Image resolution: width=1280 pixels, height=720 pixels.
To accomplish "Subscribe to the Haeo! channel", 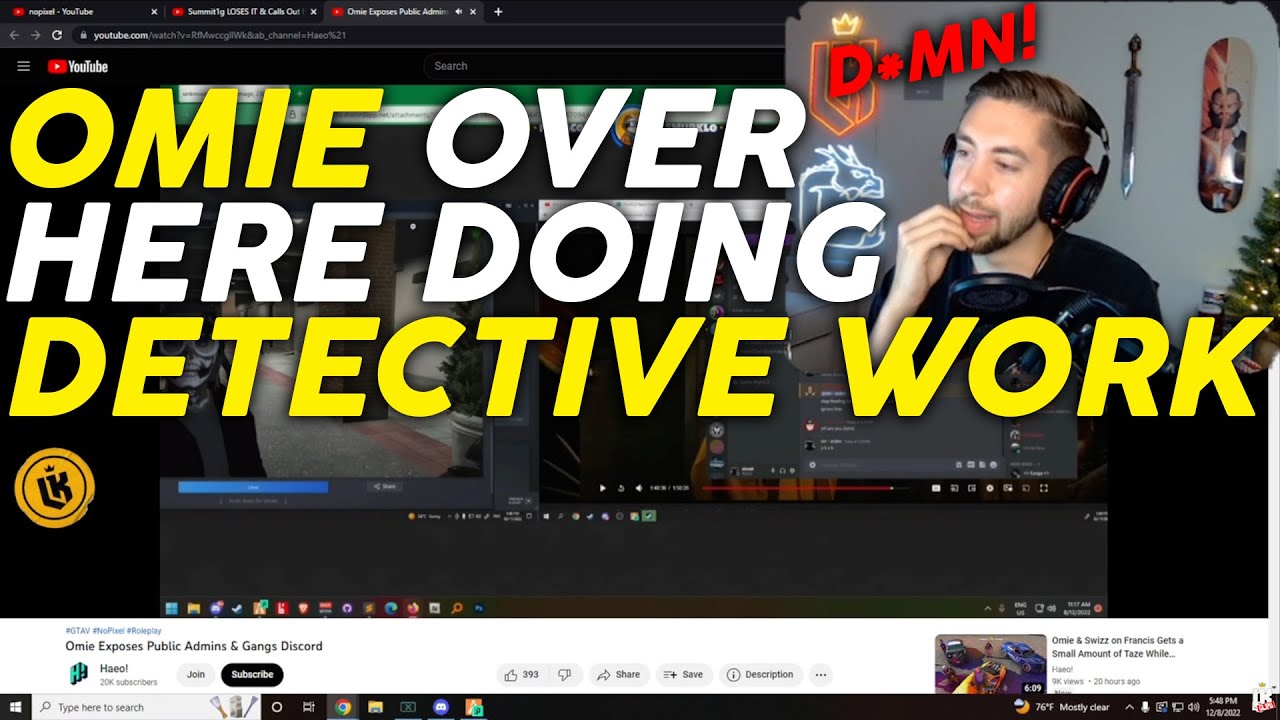I will pos(252,675).
